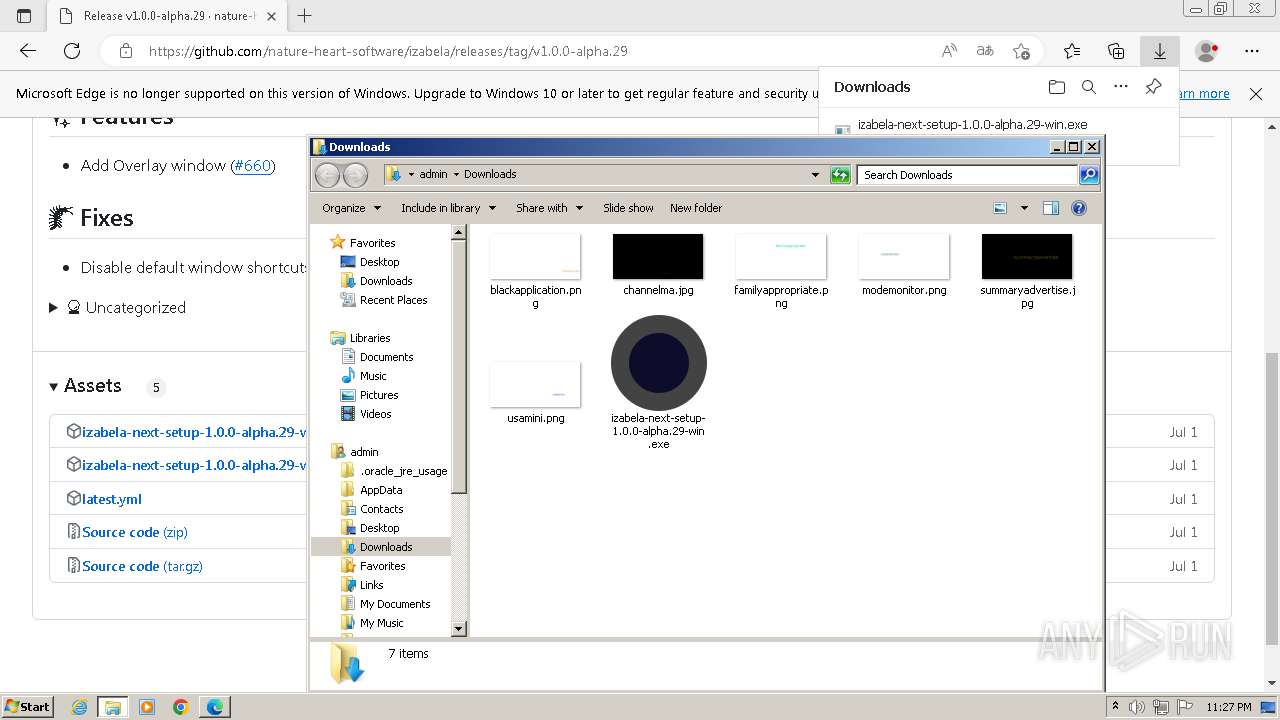Click in the Search Downloads field

(x=967, y=175)
